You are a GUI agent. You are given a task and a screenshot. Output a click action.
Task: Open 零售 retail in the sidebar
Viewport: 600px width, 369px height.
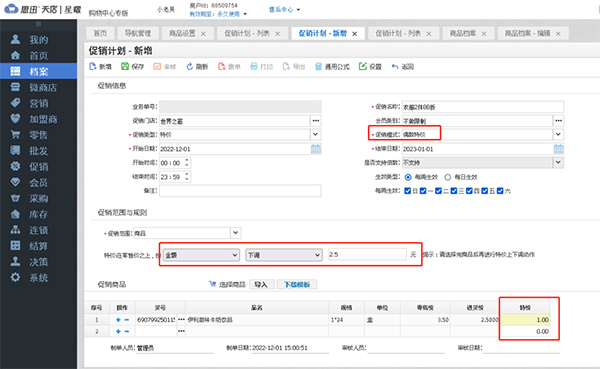pos(38,135)
